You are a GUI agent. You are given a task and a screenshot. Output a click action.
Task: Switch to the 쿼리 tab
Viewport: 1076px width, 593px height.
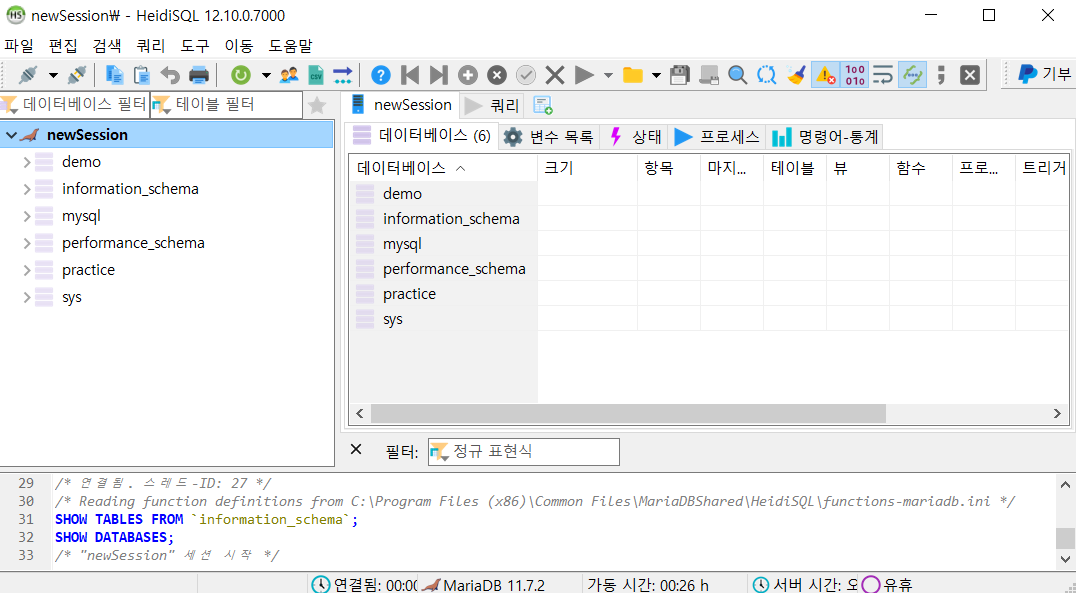pos(492,106)
